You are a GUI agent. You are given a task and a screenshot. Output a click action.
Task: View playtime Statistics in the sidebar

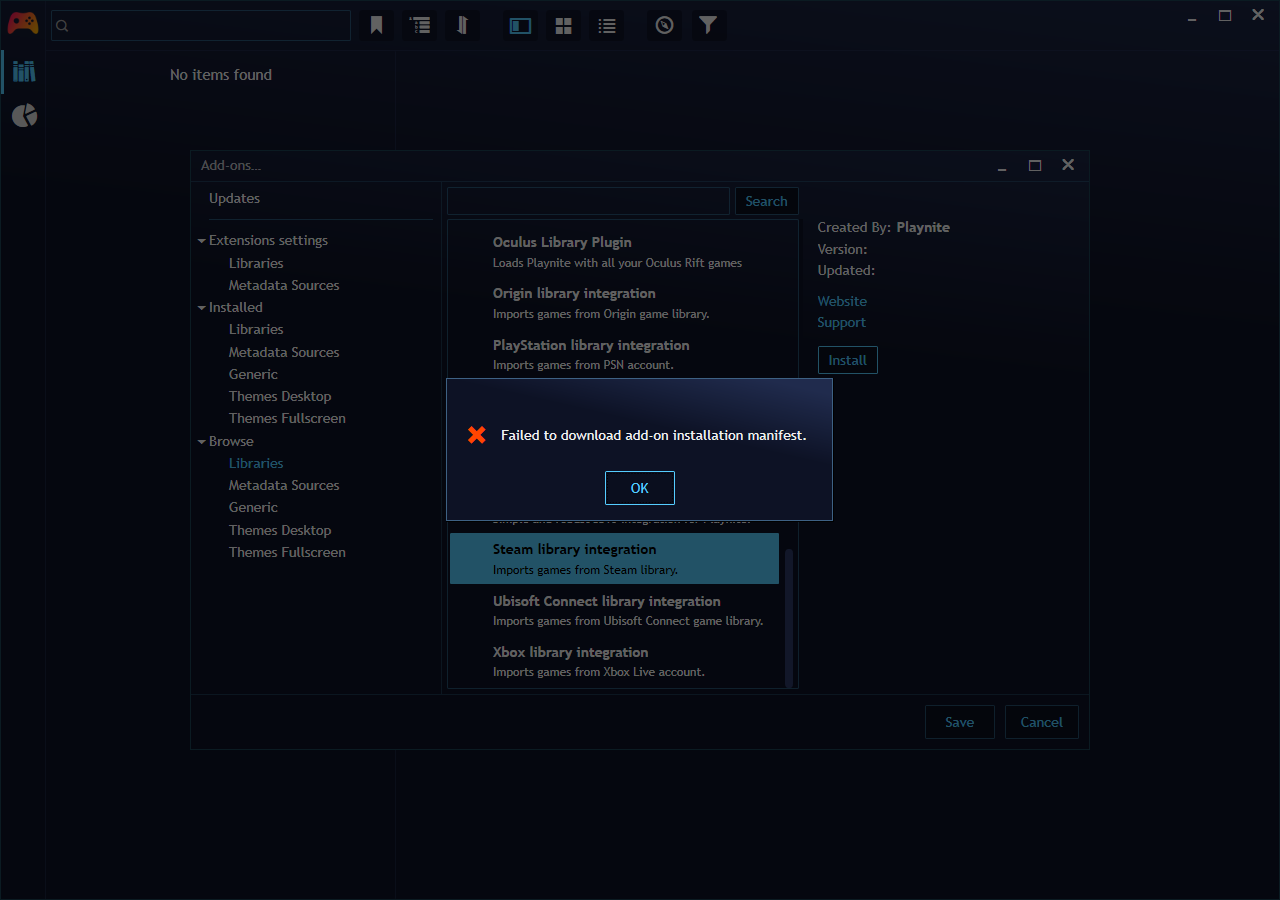click(22, 115)
